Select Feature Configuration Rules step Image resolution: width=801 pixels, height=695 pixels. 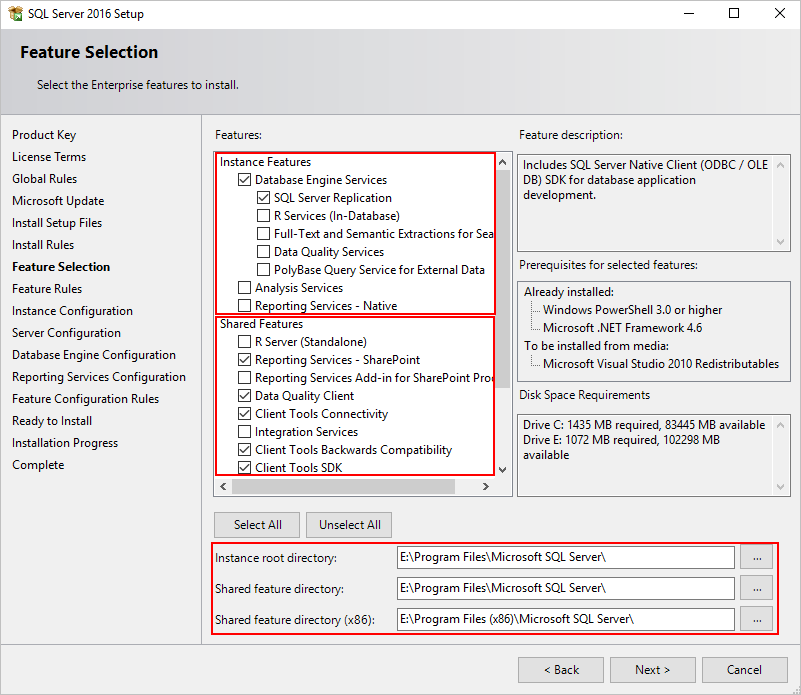pos(86,399)
